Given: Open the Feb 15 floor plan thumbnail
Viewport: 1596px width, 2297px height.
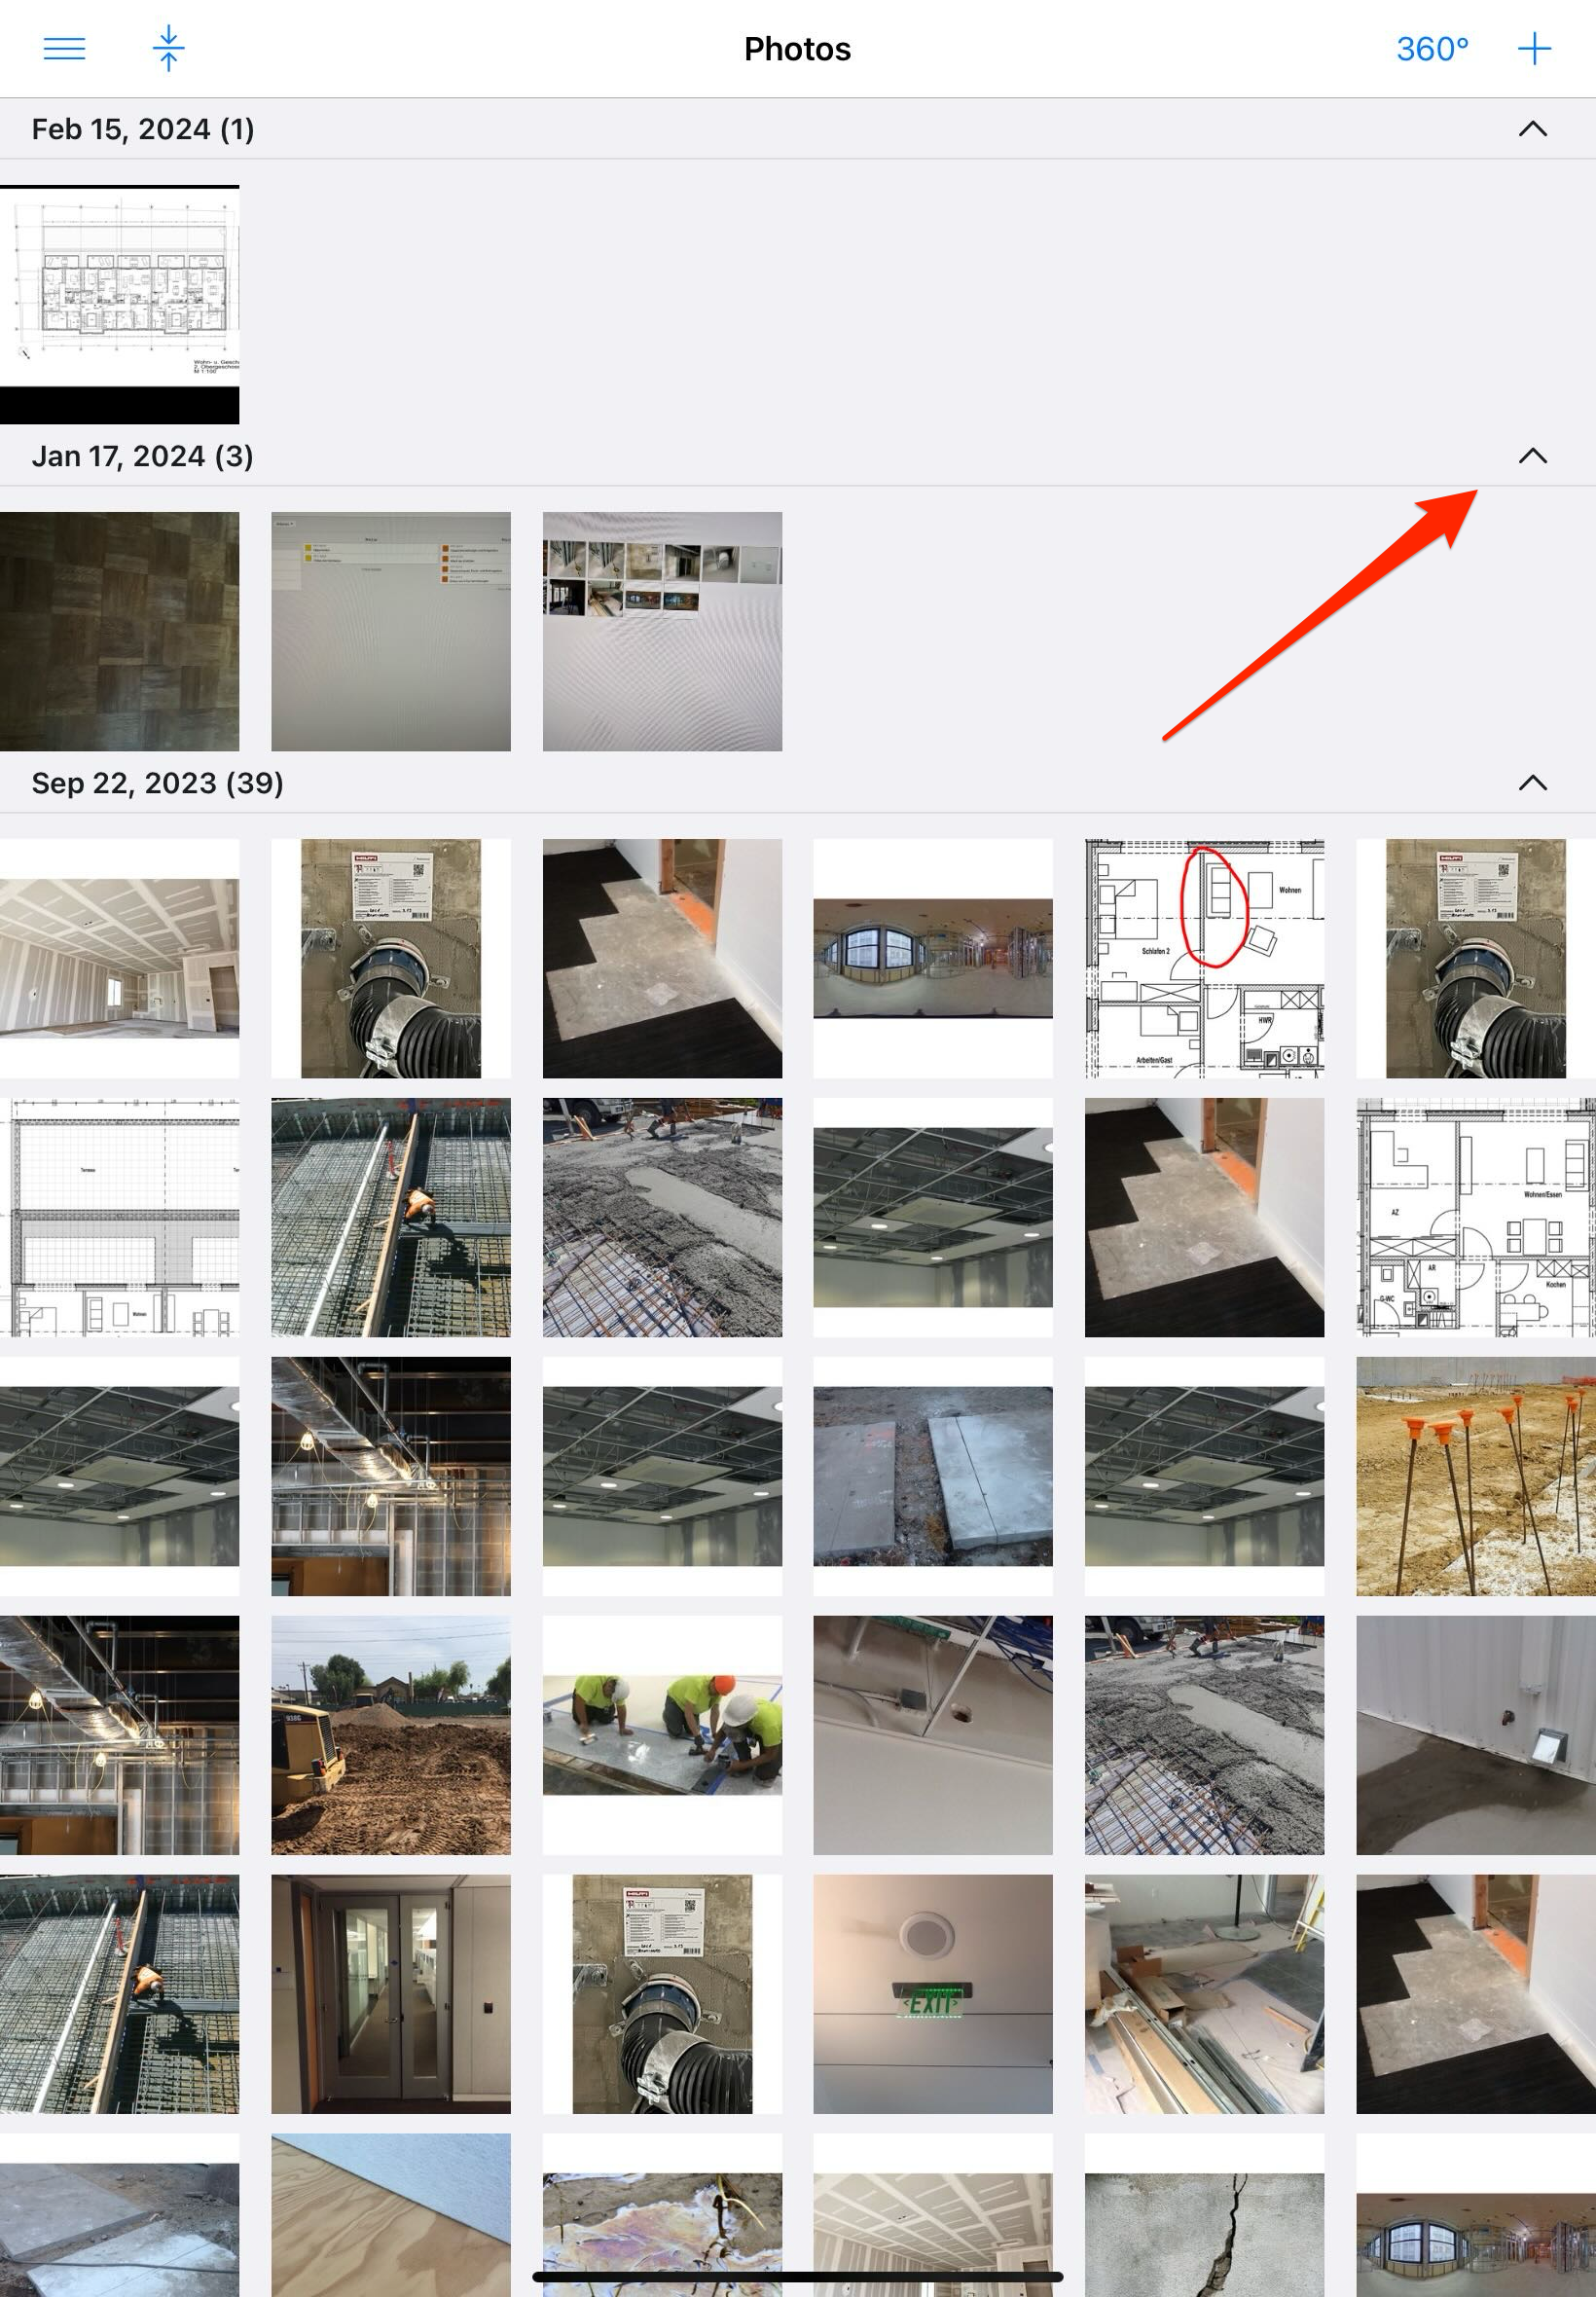Looking at the screenshot, I should tap(119, 304).
